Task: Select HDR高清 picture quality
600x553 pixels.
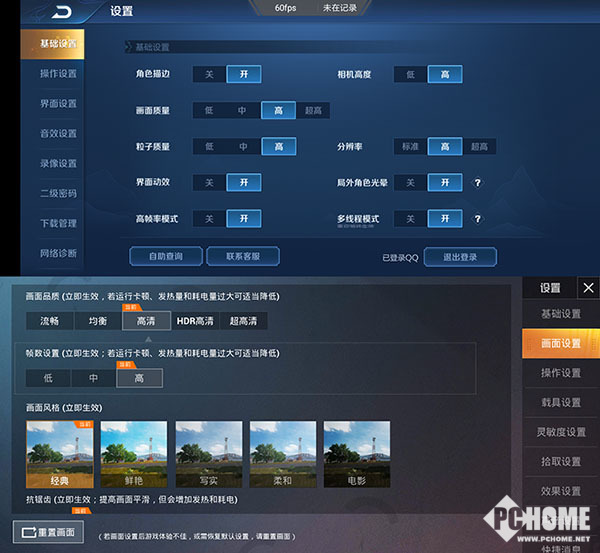Action: click(194, 321)
